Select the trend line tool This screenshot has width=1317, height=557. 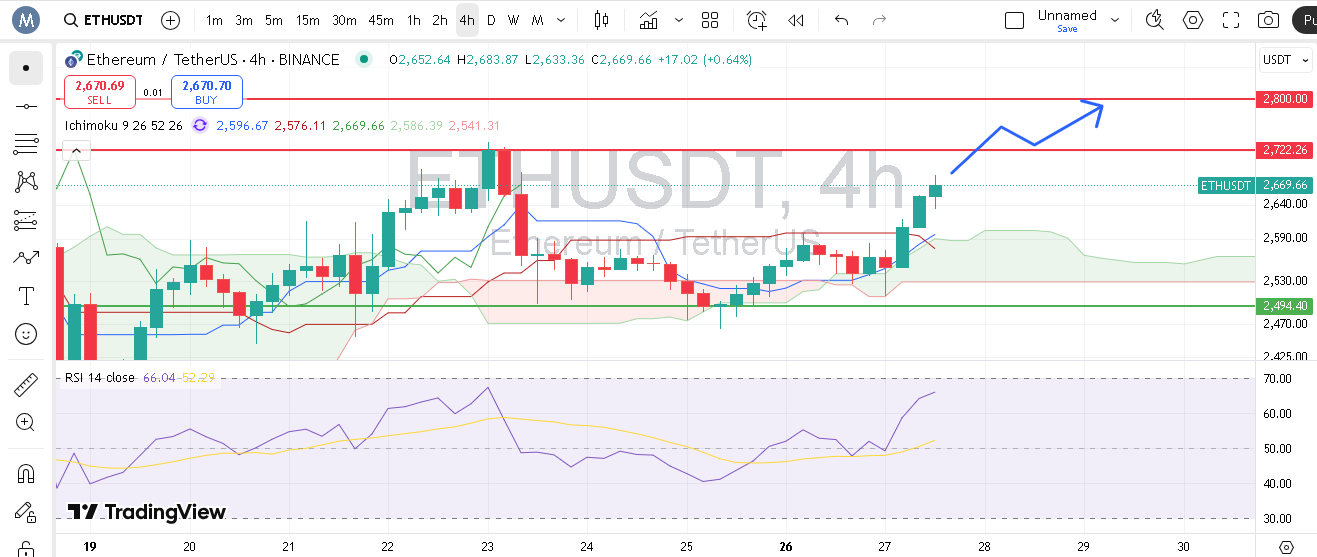26,106
